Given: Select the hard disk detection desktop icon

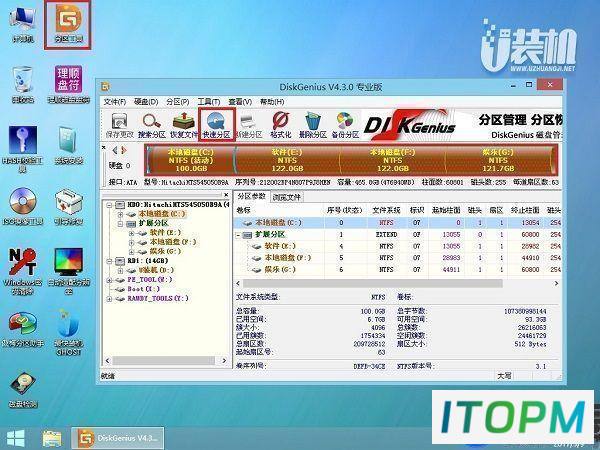Looking at the screenshot, I should (23, 390).
